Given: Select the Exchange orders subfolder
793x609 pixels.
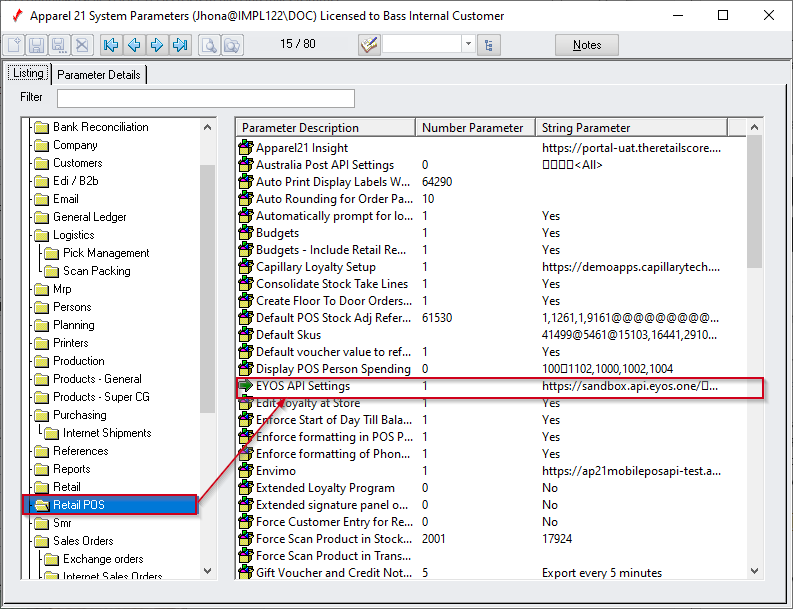Looking at the screenshot, I should point(94,559).
